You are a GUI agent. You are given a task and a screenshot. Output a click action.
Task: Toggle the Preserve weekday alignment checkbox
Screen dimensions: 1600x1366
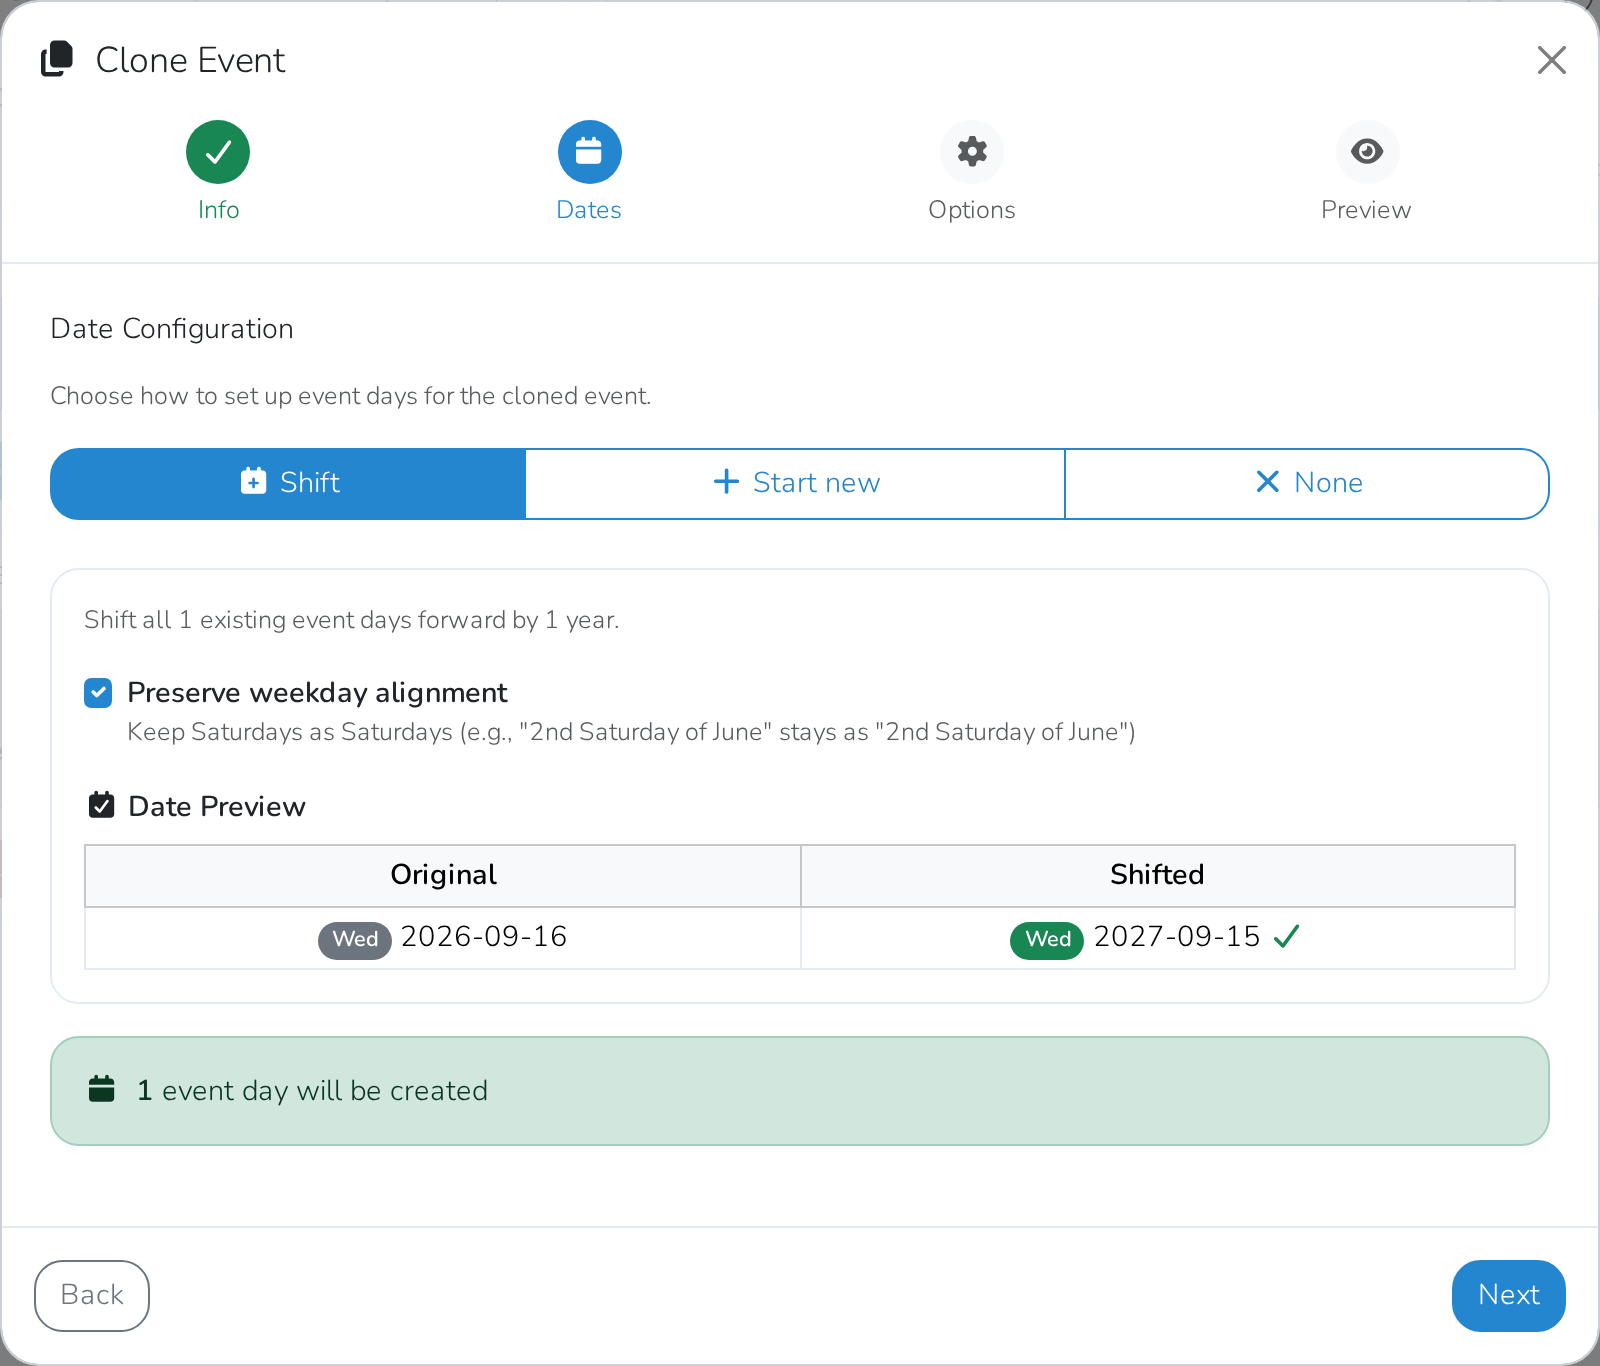(98, 693)
